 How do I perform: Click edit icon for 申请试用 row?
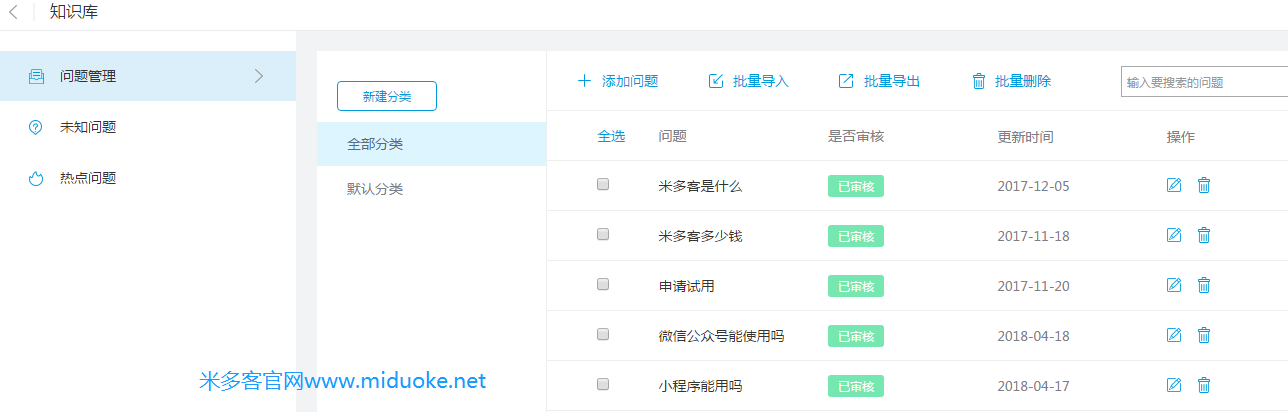coord(1174,285)
